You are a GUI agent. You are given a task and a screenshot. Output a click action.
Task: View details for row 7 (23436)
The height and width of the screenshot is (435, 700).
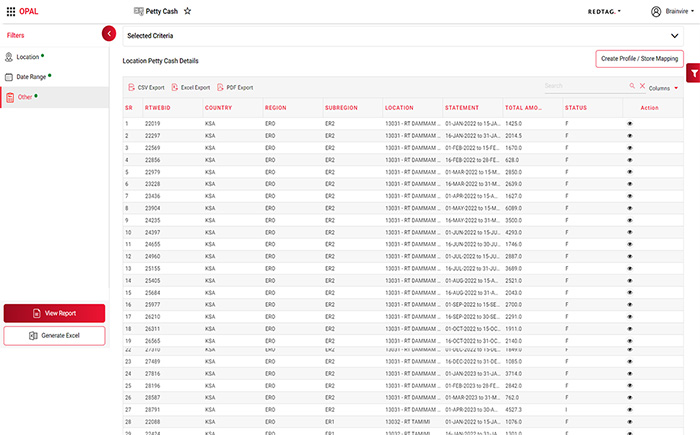[x=630, y=196]
